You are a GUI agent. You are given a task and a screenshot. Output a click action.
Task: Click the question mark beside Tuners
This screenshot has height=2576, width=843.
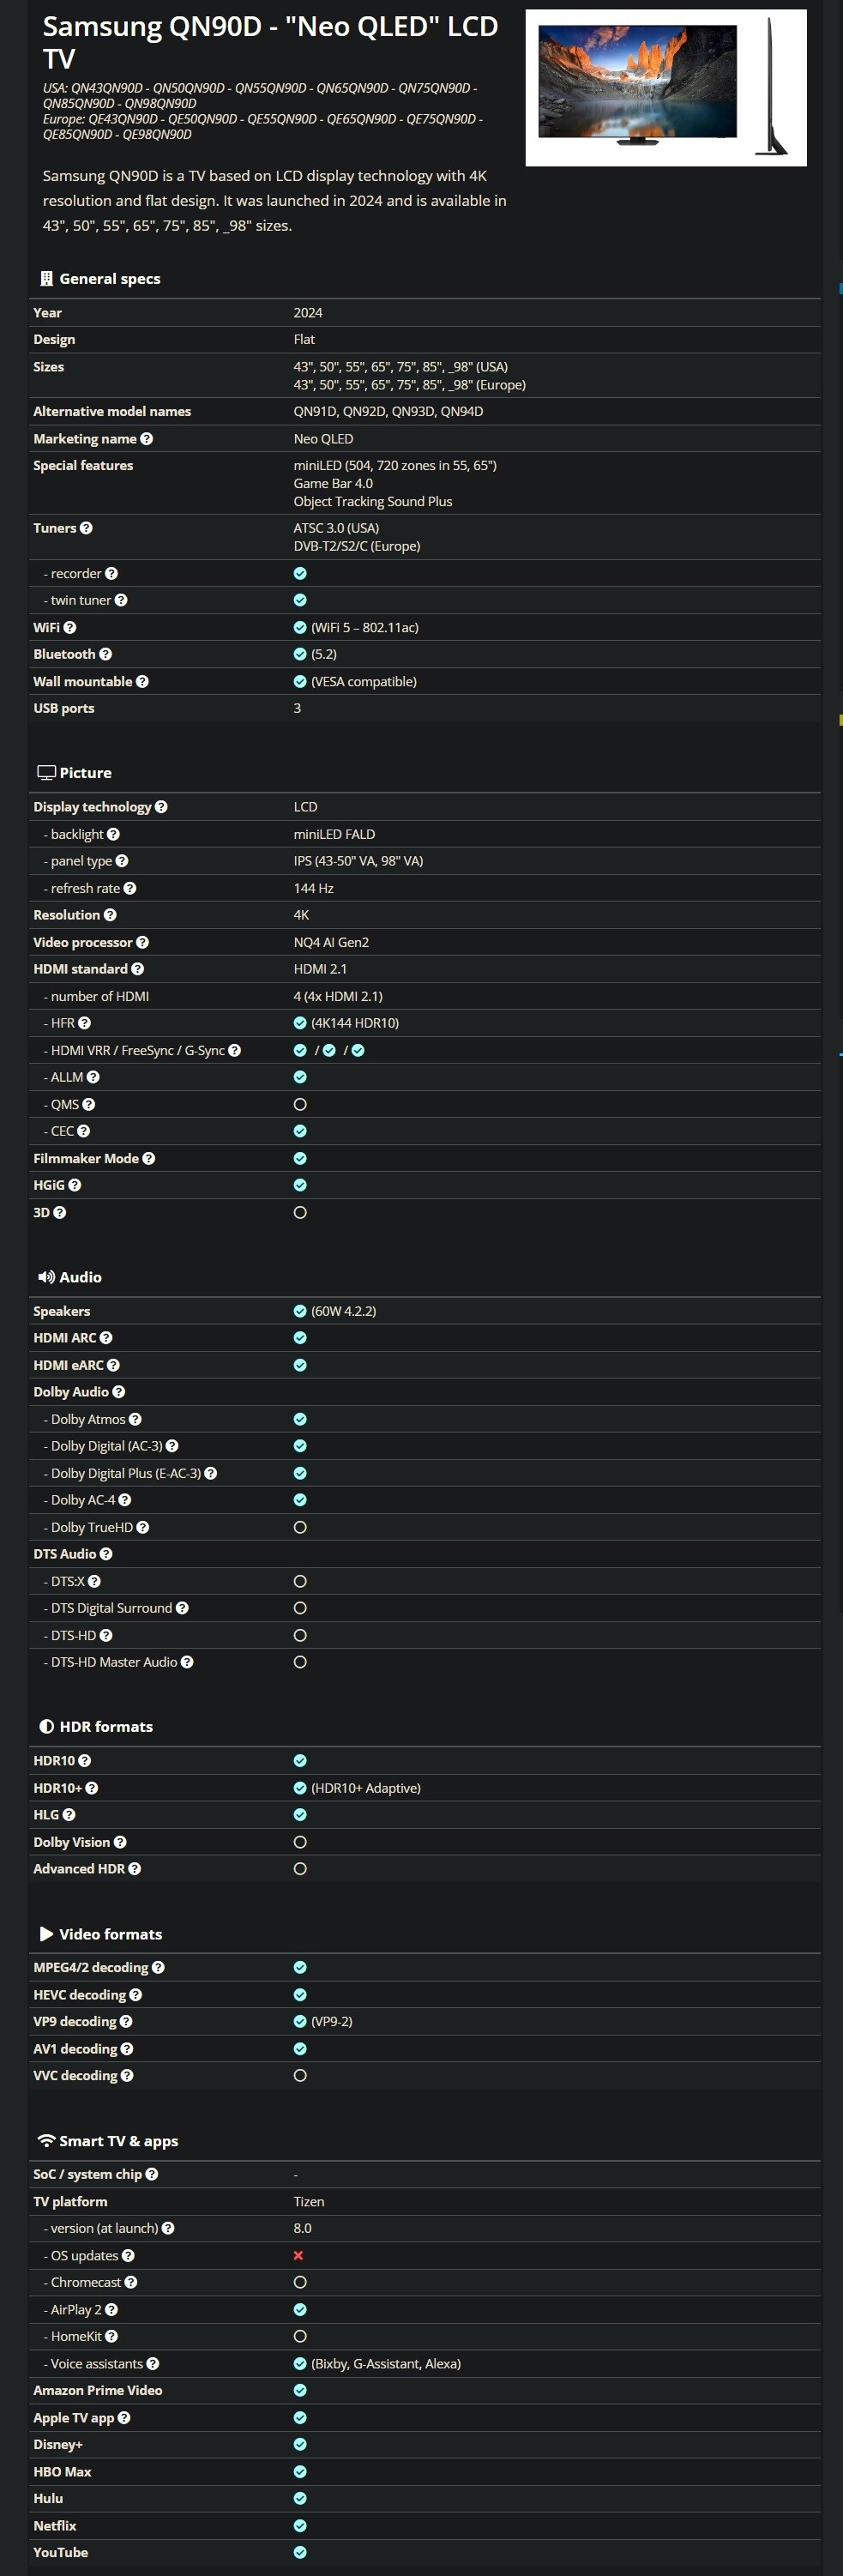86,528
